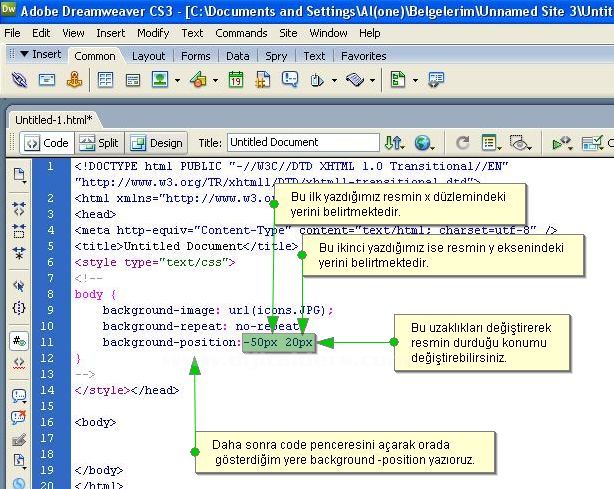Insert a Named Anchor
The width and height of the screenshot is (614, 489).
[73, 80]
